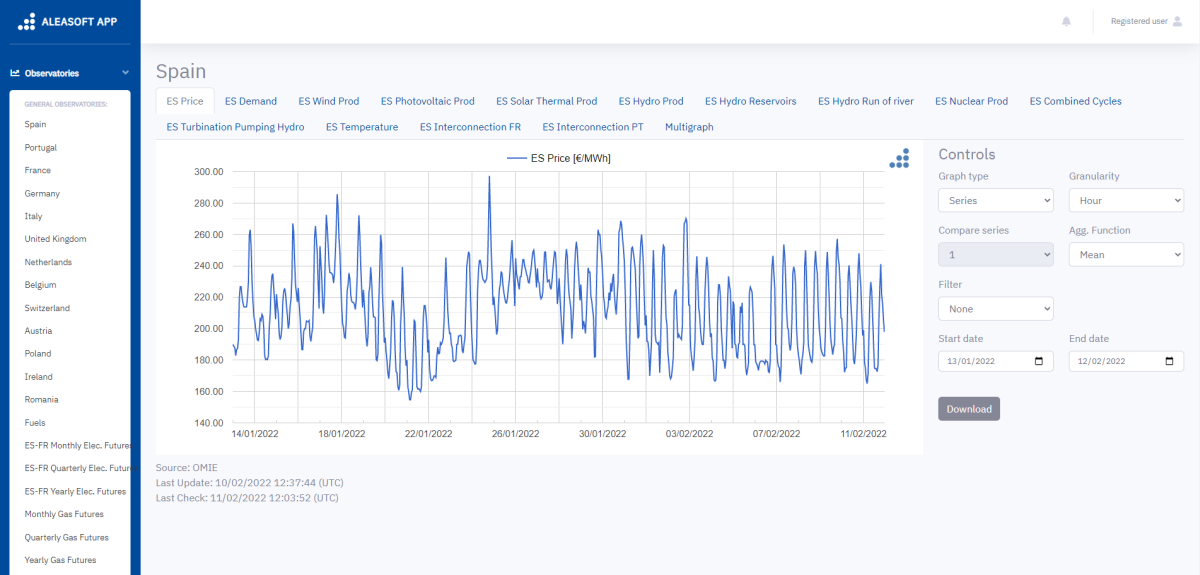Collapse the Observatories sidebar chevron

click(x=125, y=73)
